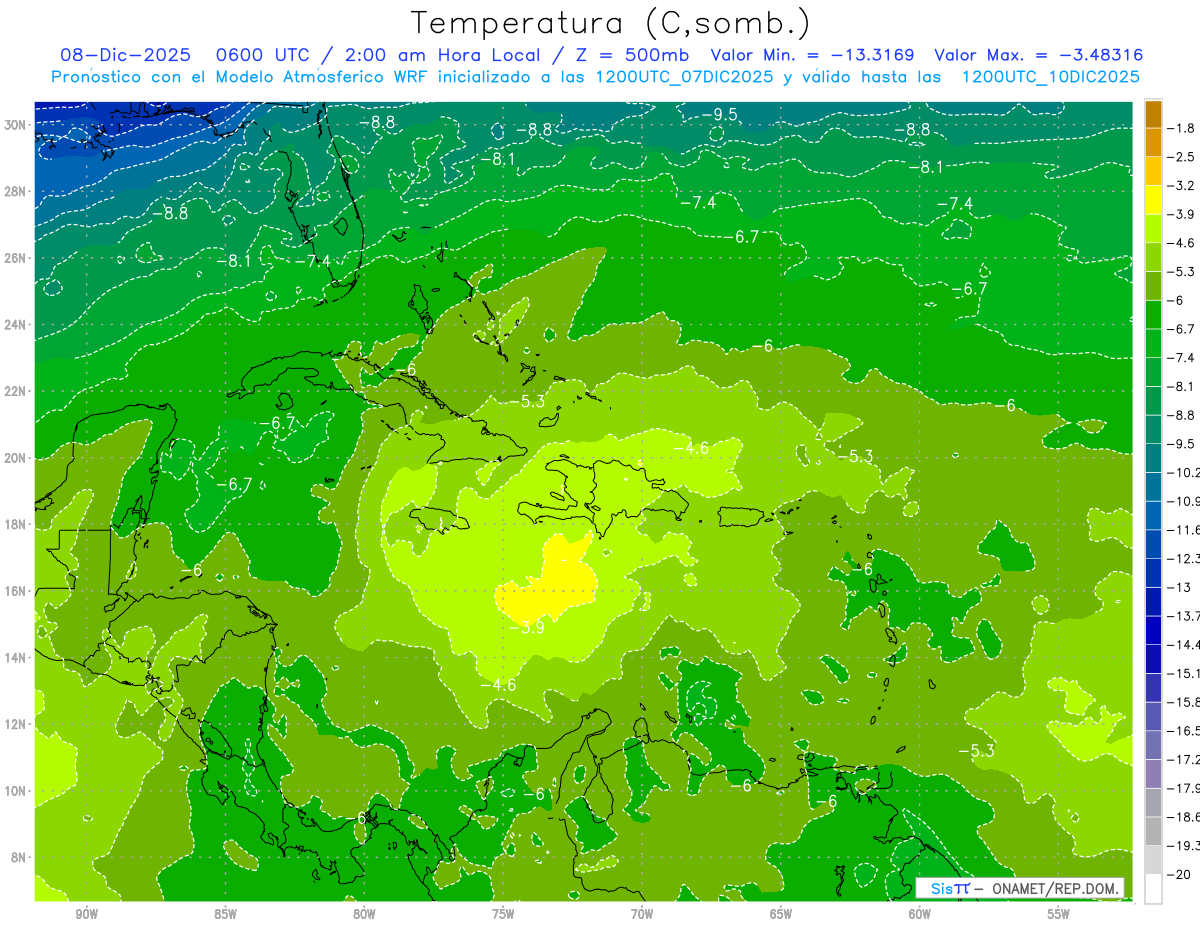This screenshot has width=1200, height=927.
Task: Click the "1200UTC_10DIC2025" valid-until timestamp
Action: click(x=1049, y=77)
